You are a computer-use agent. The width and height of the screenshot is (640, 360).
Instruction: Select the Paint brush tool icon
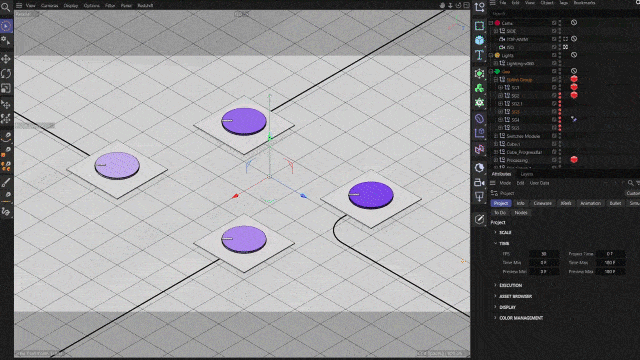tap(6, 182)
